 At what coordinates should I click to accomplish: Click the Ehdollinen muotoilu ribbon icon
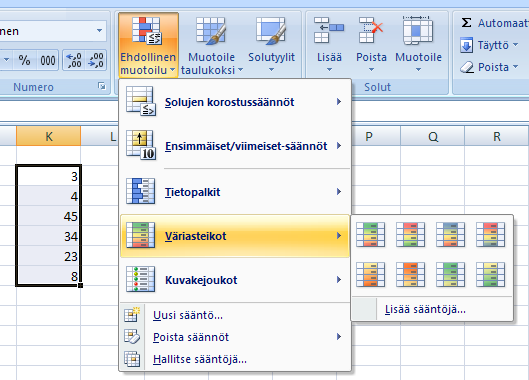click(x=148, y=45)
